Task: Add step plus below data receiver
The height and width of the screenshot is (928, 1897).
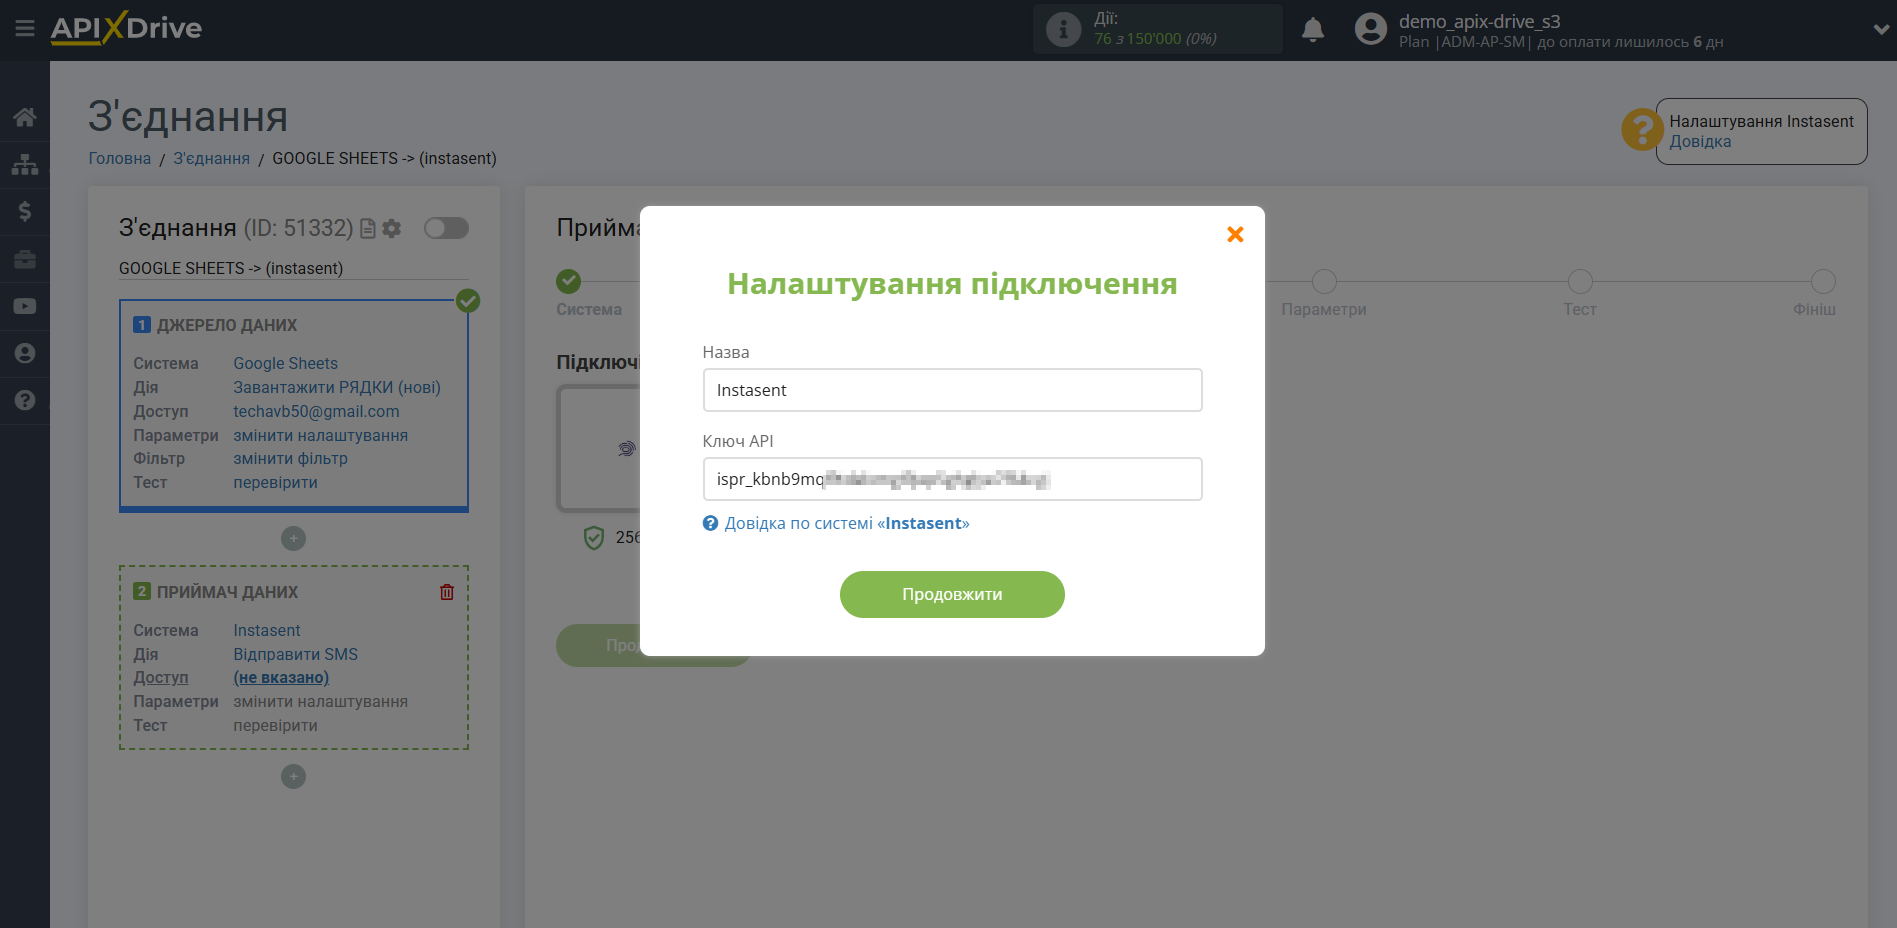Action: [x=293, y=777]
